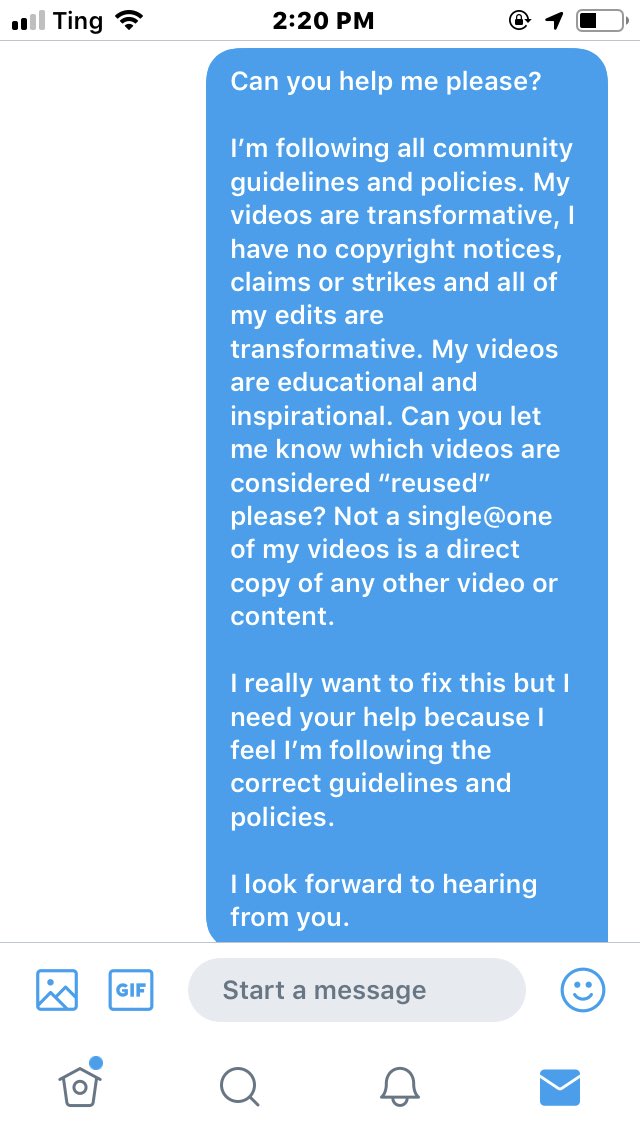
Task: Tap the location arrow status icon
Action: pyautogui.click(x=554, y=21)
